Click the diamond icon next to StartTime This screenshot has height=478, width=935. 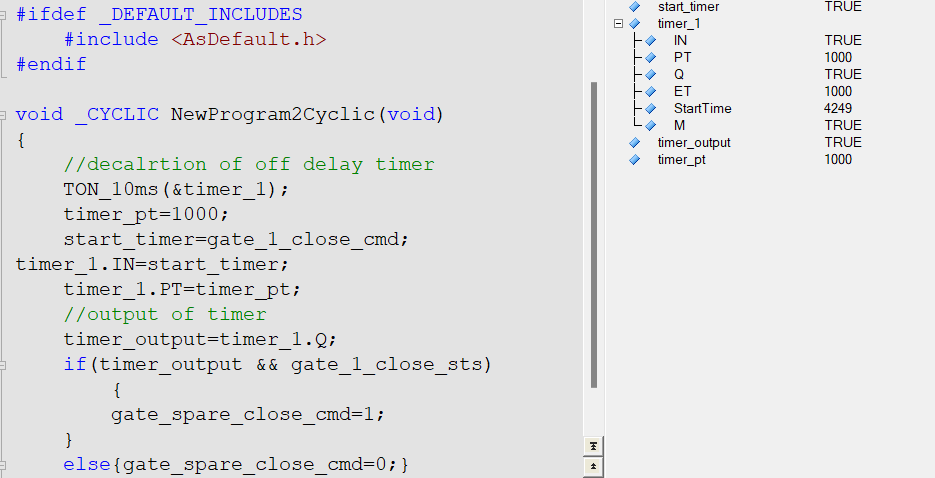click(x=651, y=109)
